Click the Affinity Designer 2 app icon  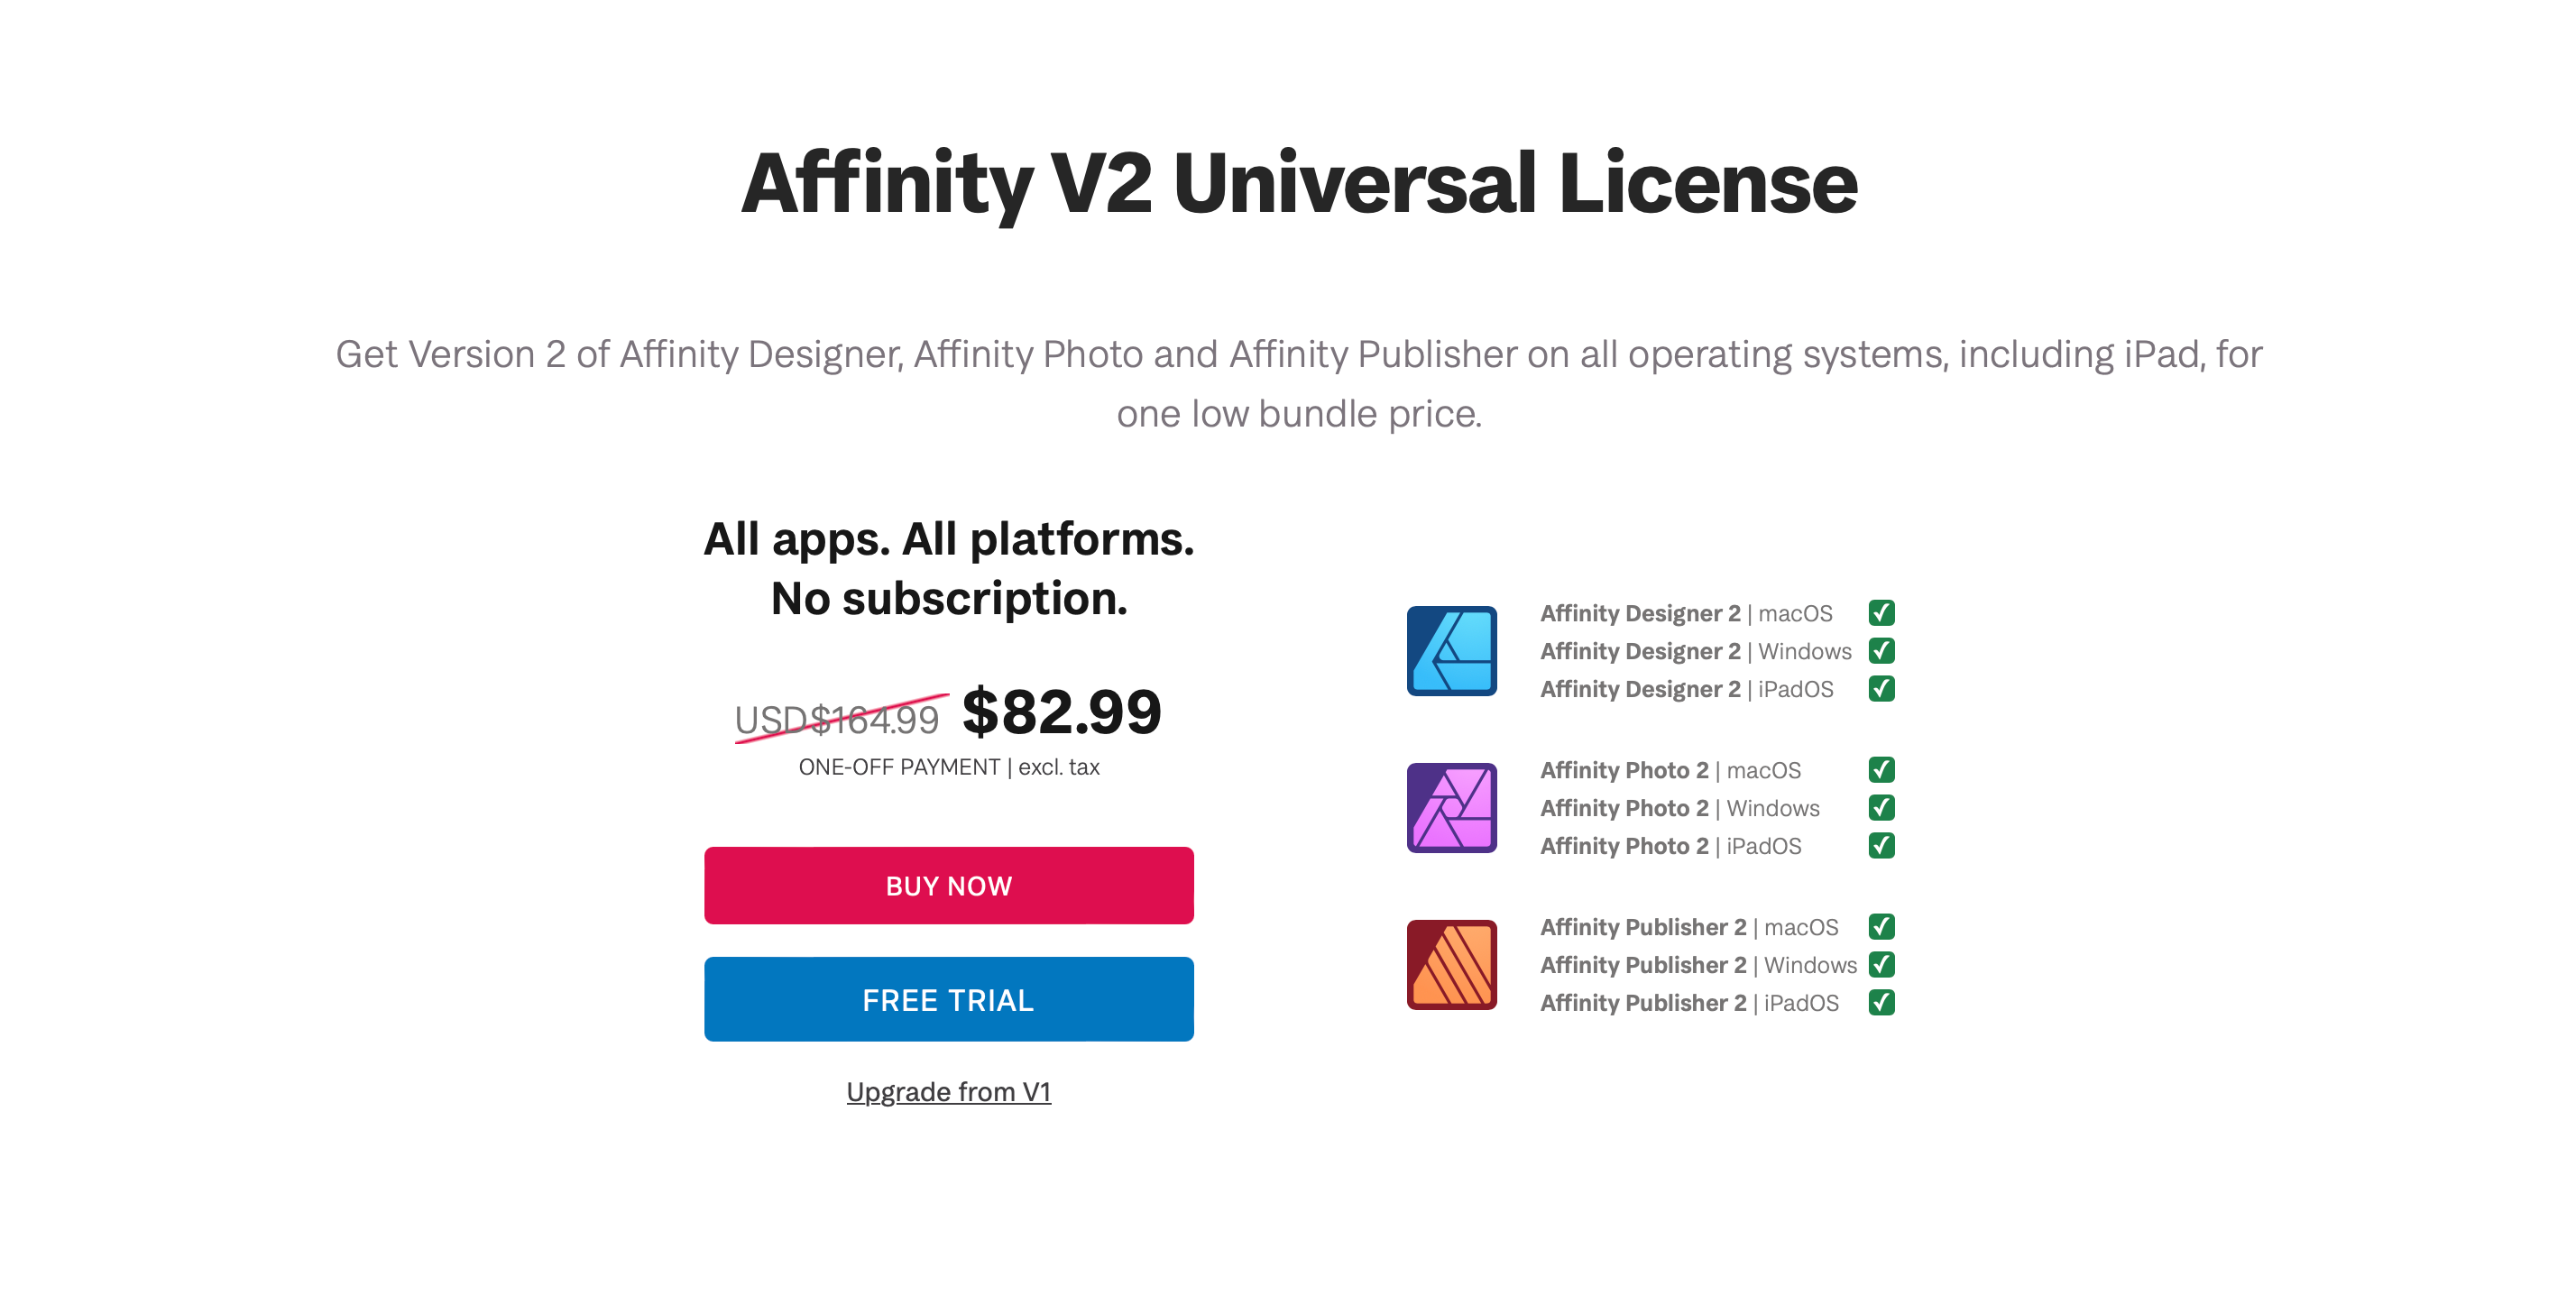click(1451, 651)
